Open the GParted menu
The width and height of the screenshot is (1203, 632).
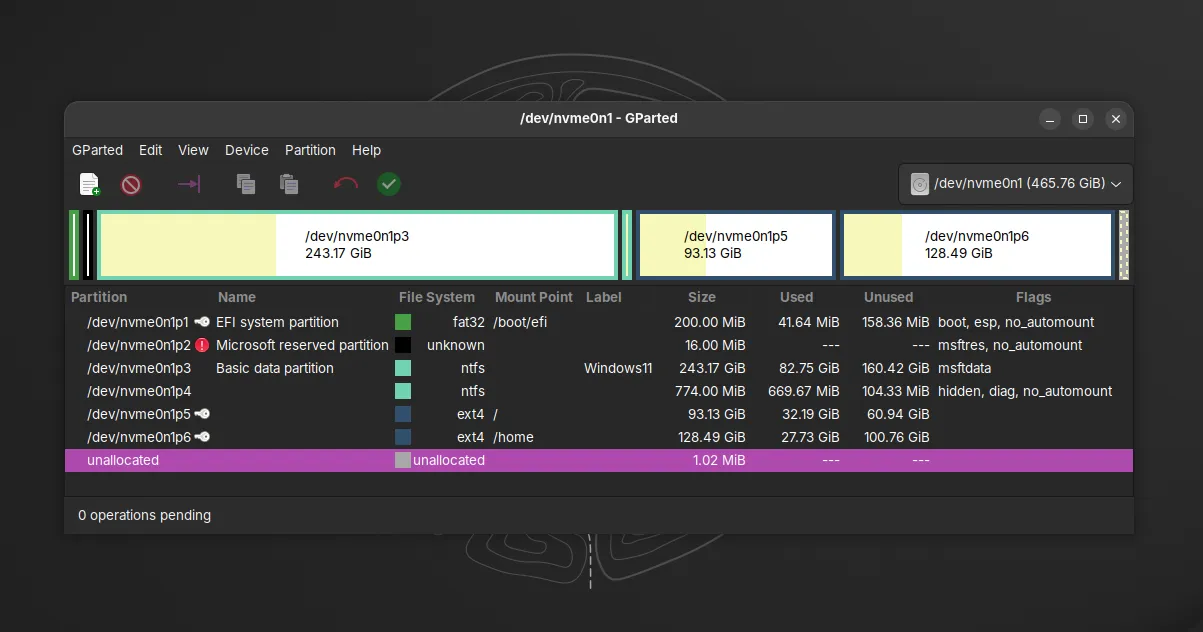(x=97, y=150)
